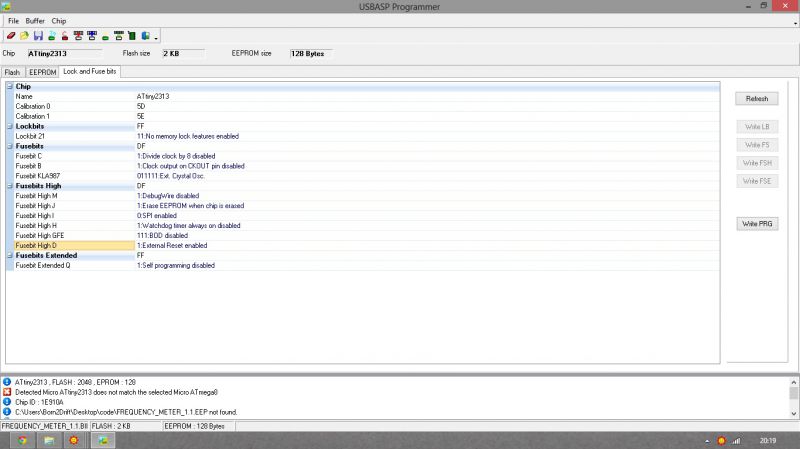Click the EEPROM size field showing 128 Bytes

point(311,54)
